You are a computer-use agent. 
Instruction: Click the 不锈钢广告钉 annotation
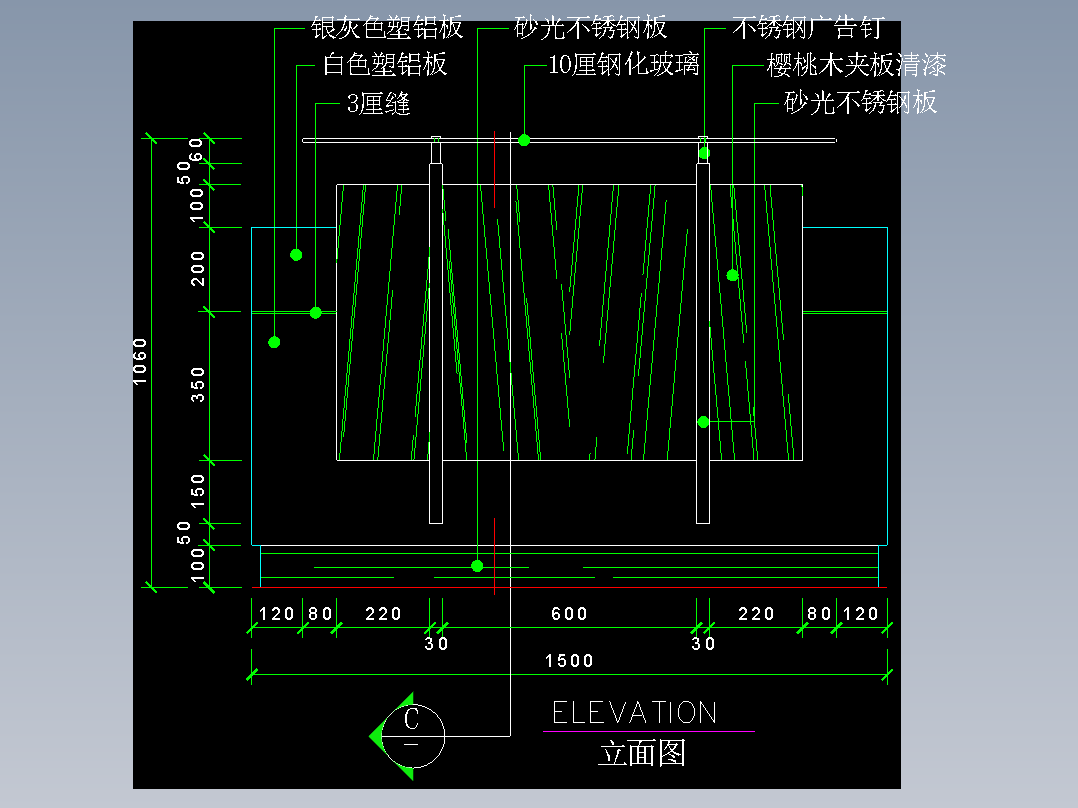pos(808,28)
